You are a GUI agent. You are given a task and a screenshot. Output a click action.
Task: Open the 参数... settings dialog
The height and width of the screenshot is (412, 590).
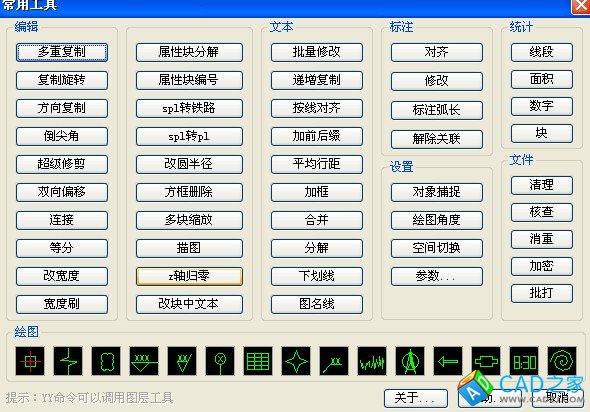pyautogui.click(x=436, y=276)
